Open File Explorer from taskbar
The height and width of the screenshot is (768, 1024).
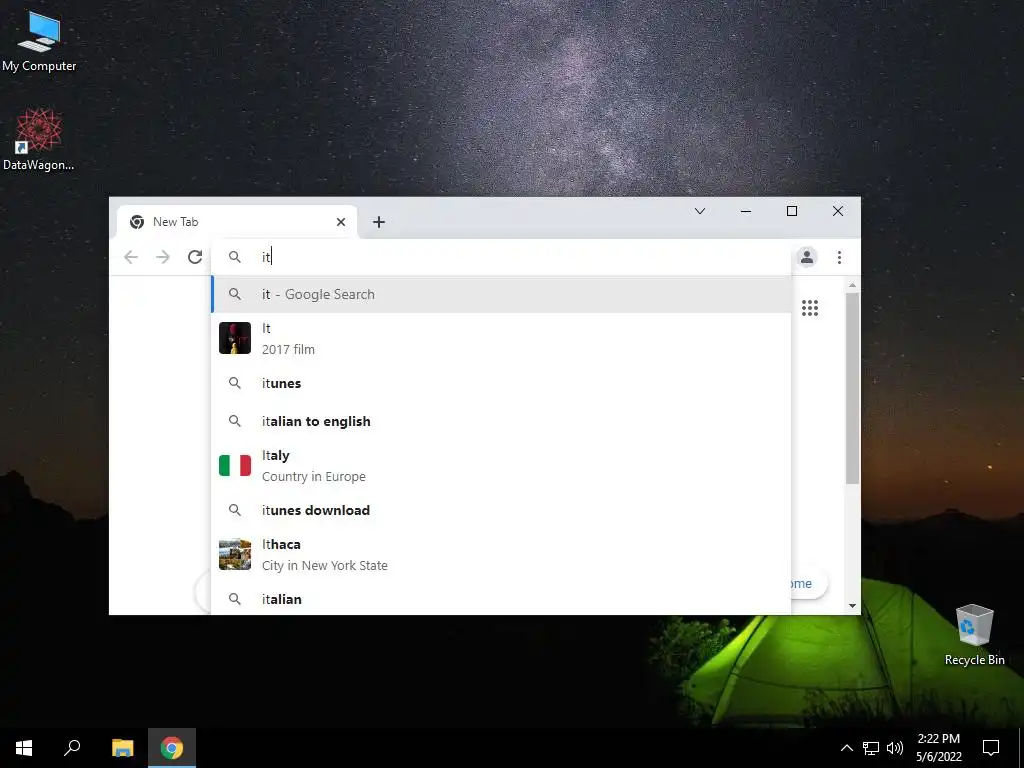click(122, 748)
